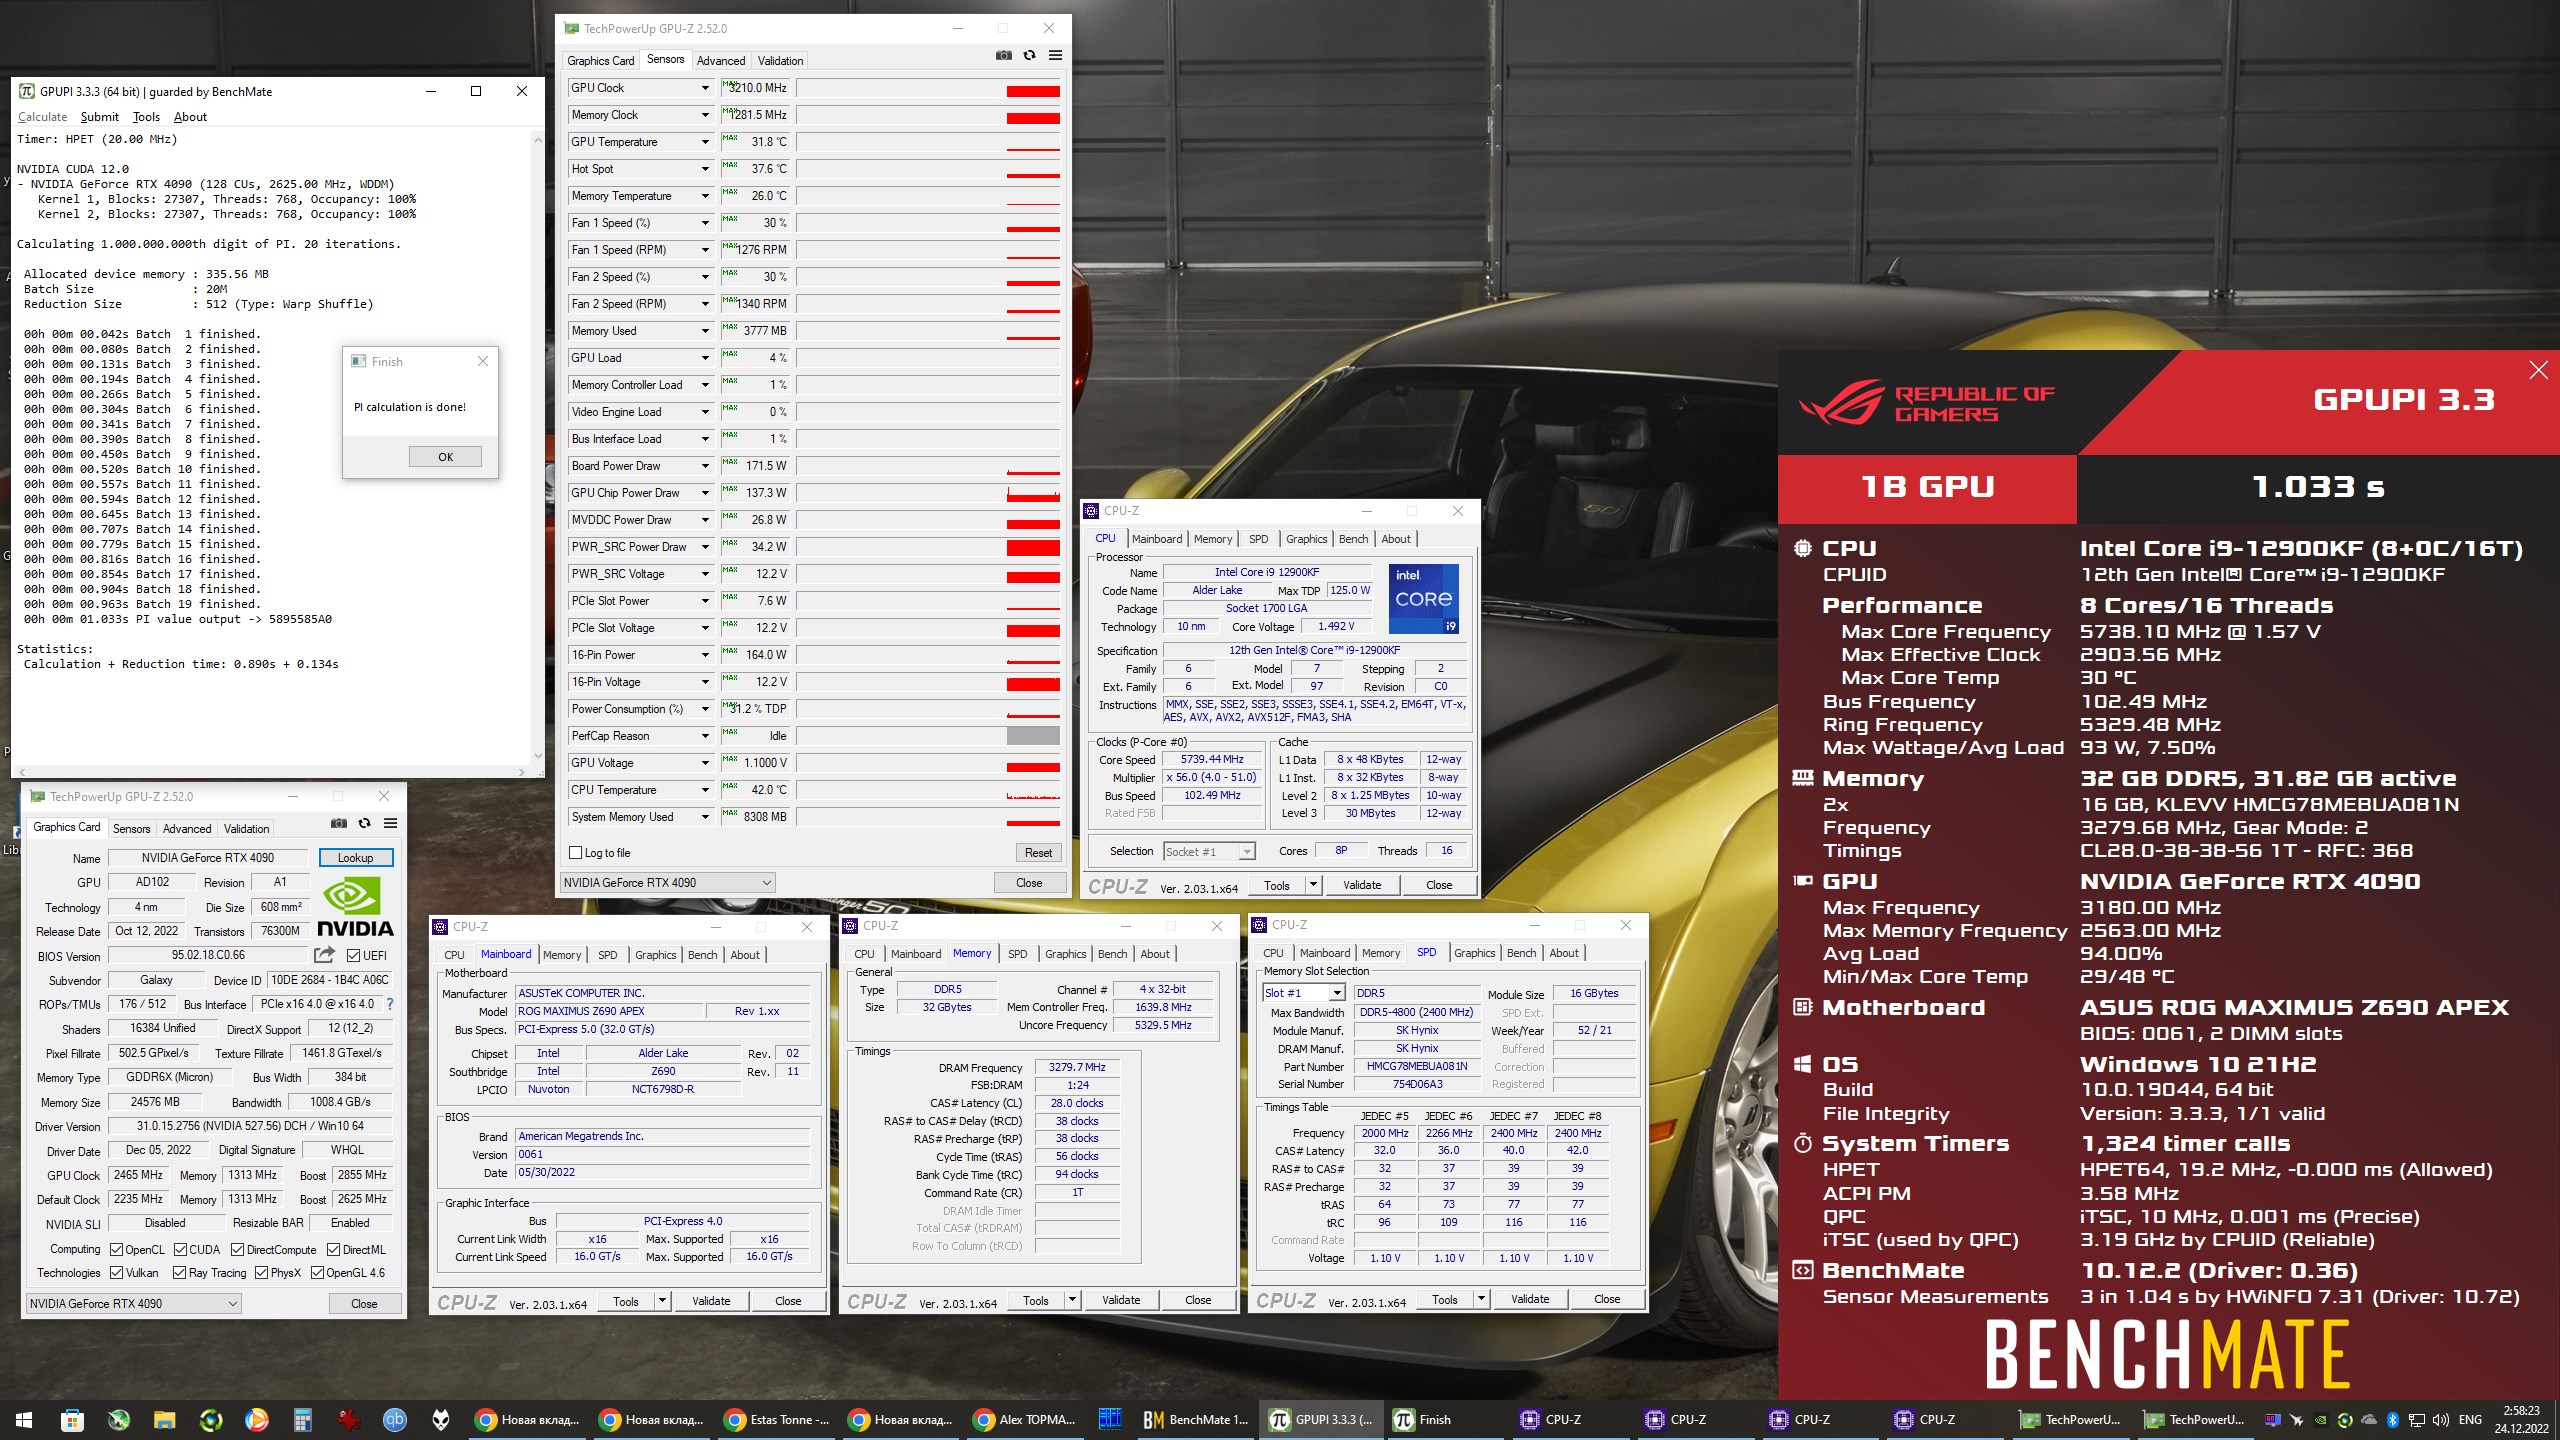Toggle the Vulkan checkbox

117,1273
